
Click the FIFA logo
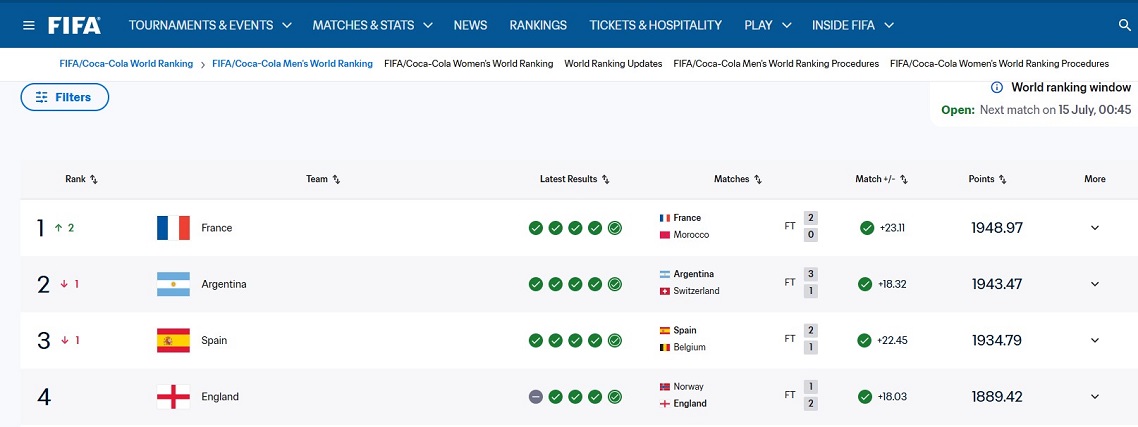click(x=75, y=25)
